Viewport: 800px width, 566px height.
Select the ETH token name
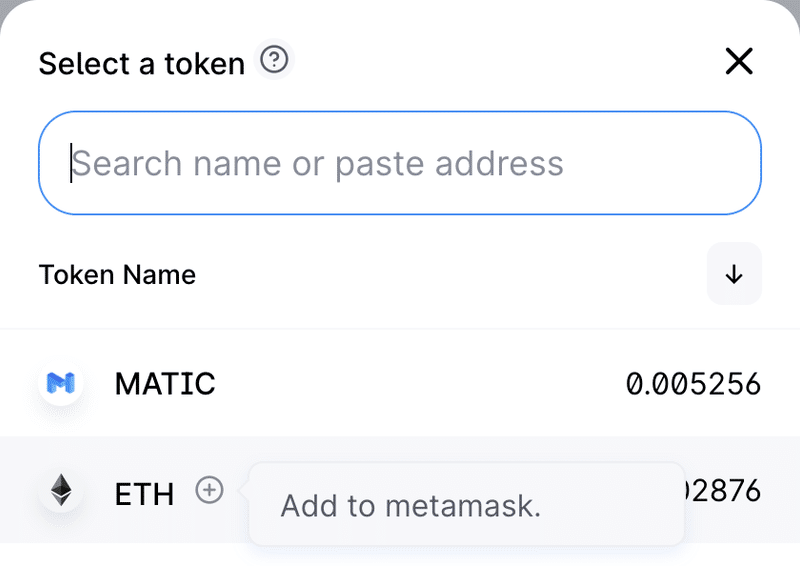[x=144, y=494]
